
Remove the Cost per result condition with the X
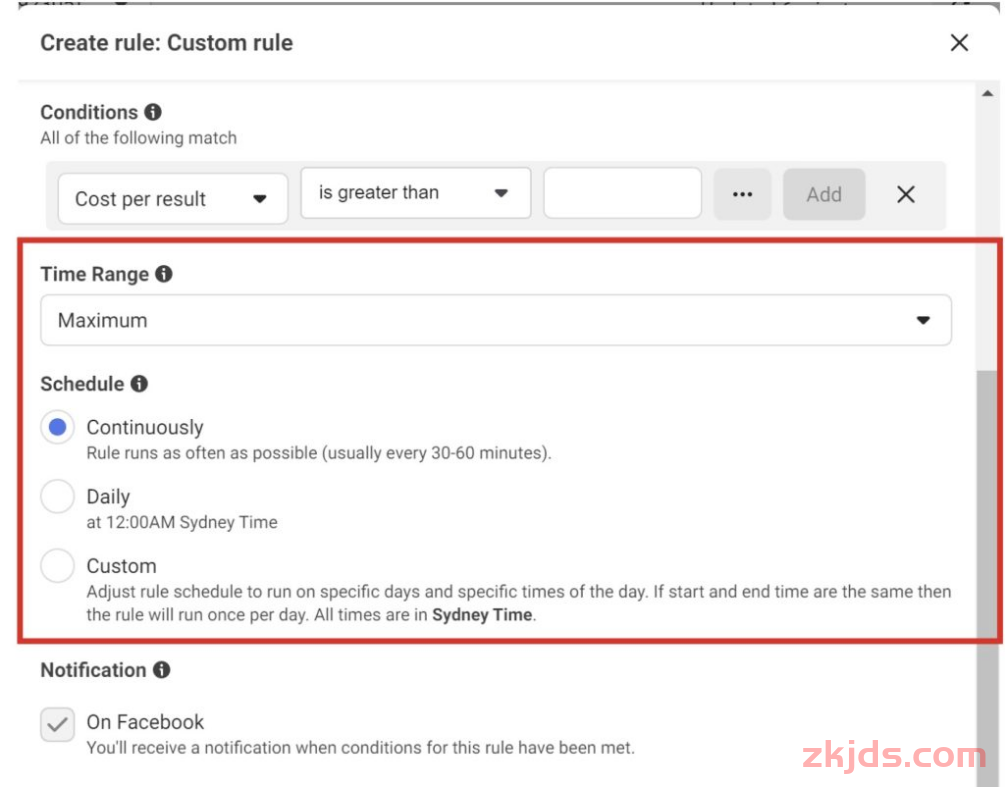pyautogui.click(x=906, y=194)
